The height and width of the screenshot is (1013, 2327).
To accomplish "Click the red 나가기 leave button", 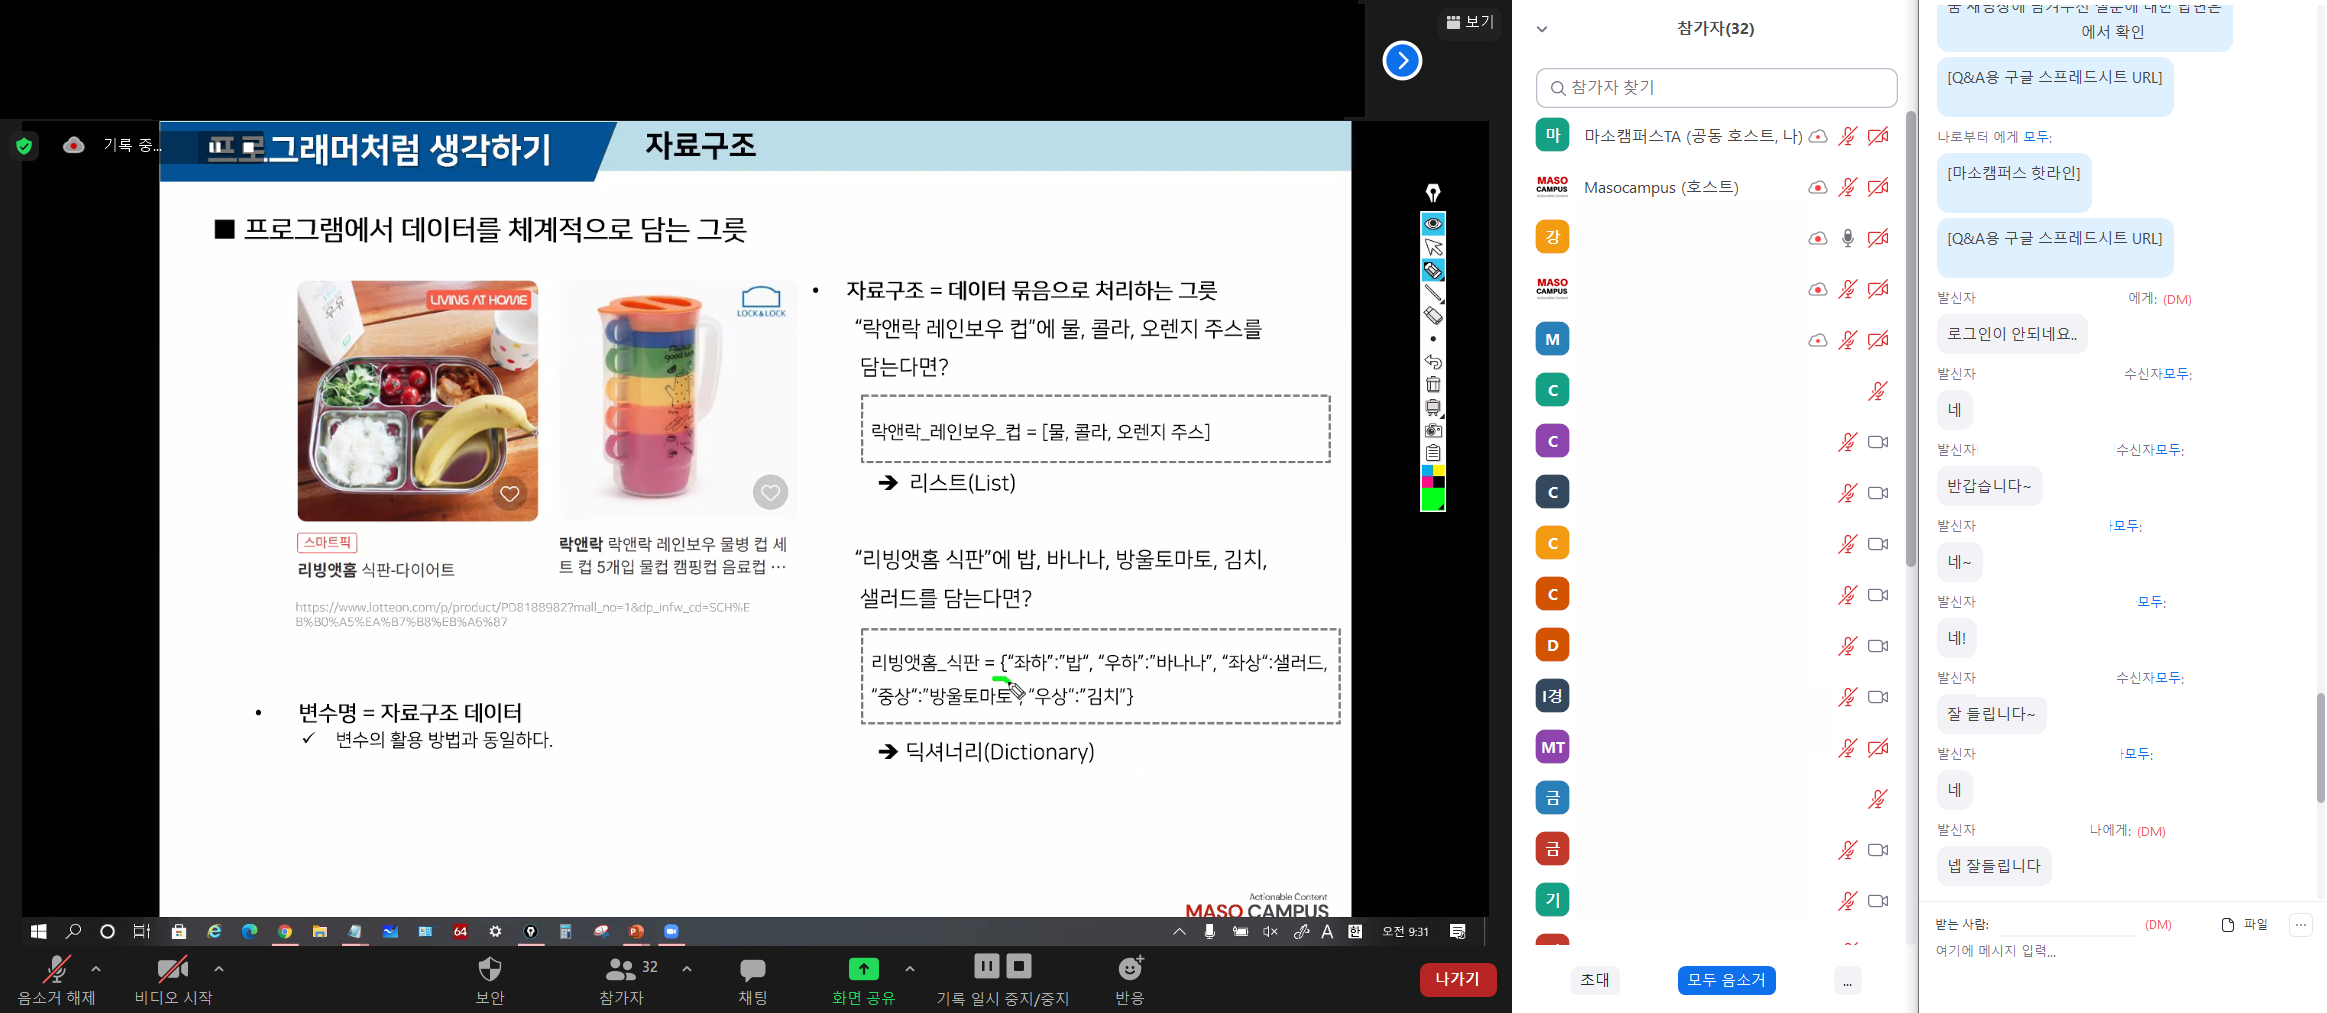I will [x=1457, y=979].
